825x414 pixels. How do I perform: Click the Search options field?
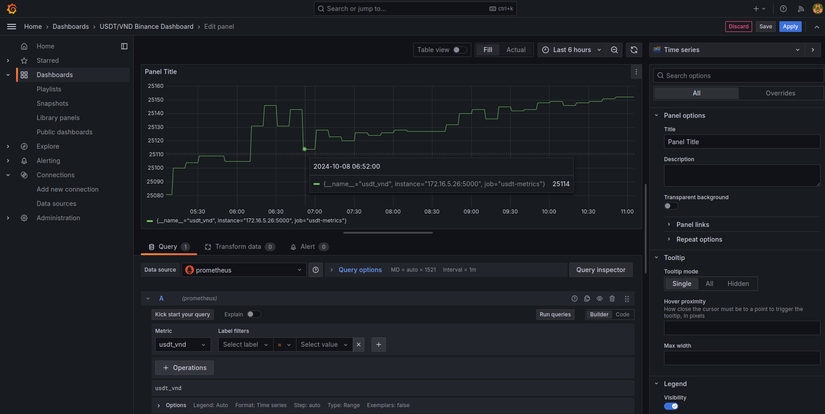pos(739,76)
